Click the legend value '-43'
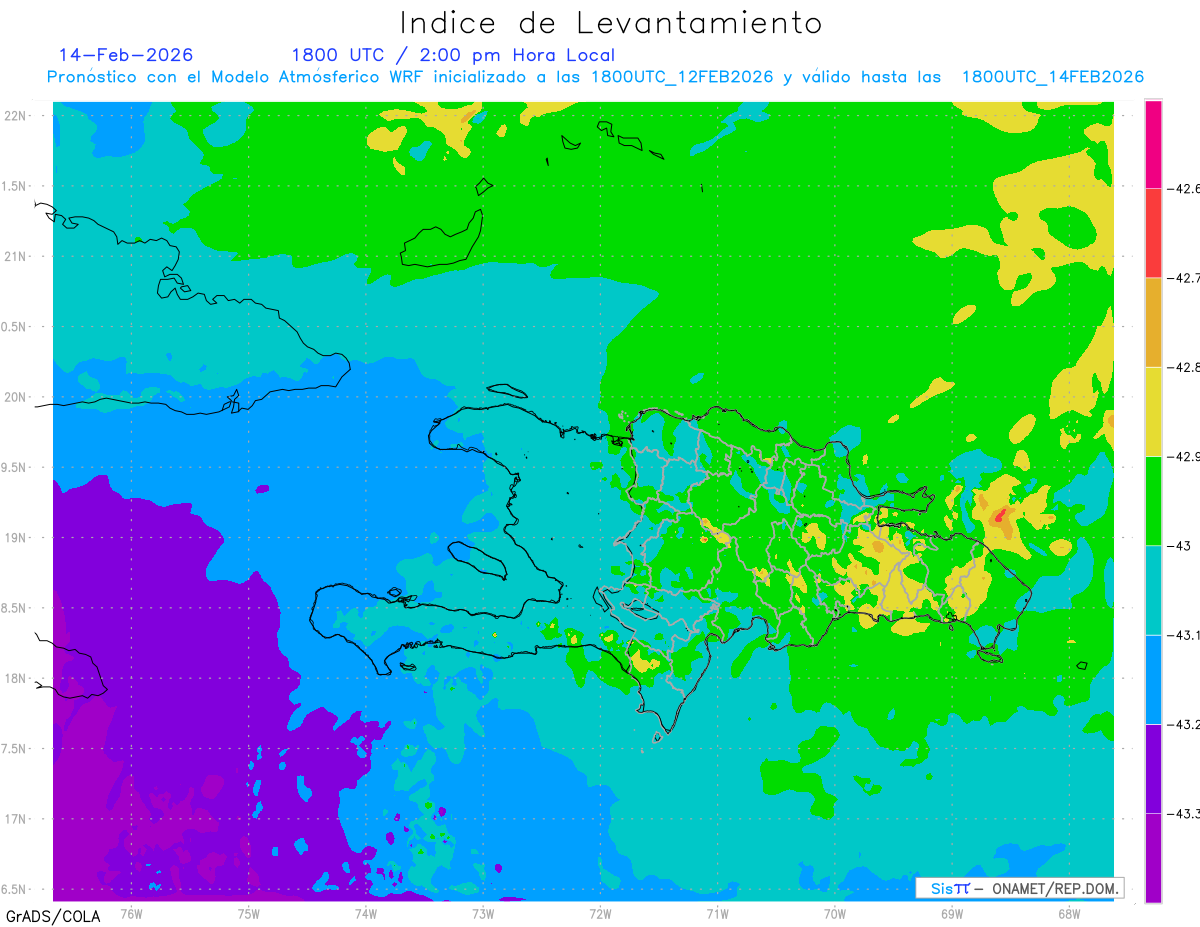 click(x=1179, y=546)
